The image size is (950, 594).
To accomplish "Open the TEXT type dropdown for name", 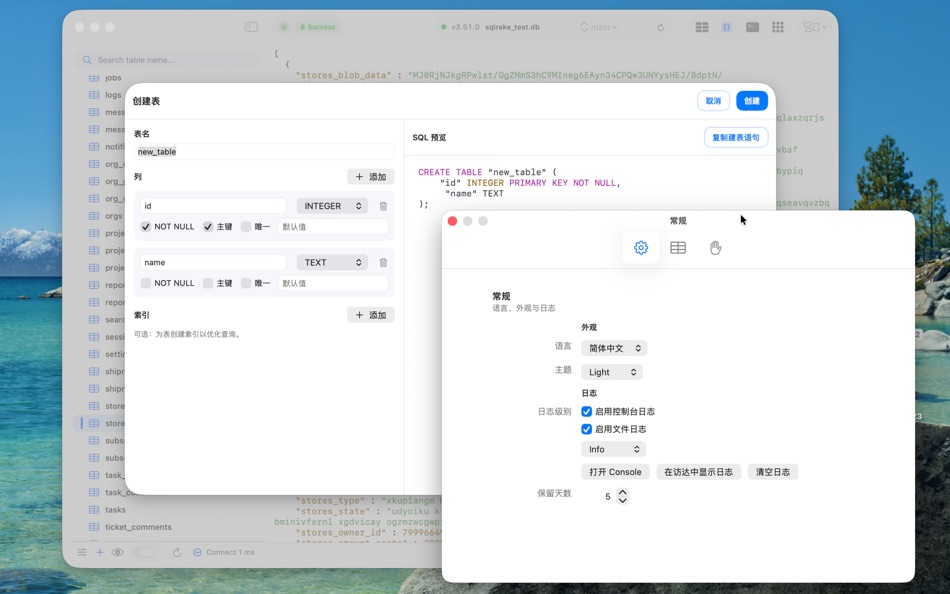I will click(x=332, y=262).
